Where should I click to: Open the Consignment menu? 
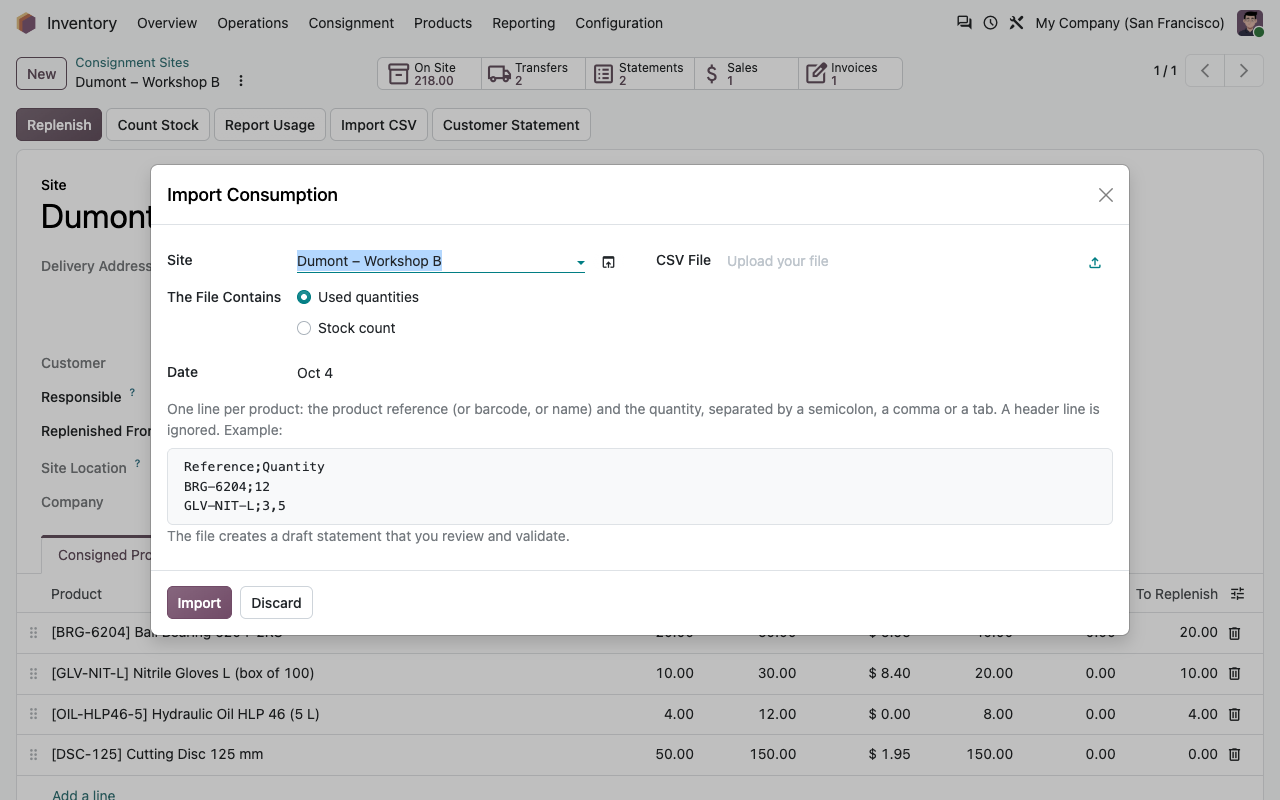351,23
